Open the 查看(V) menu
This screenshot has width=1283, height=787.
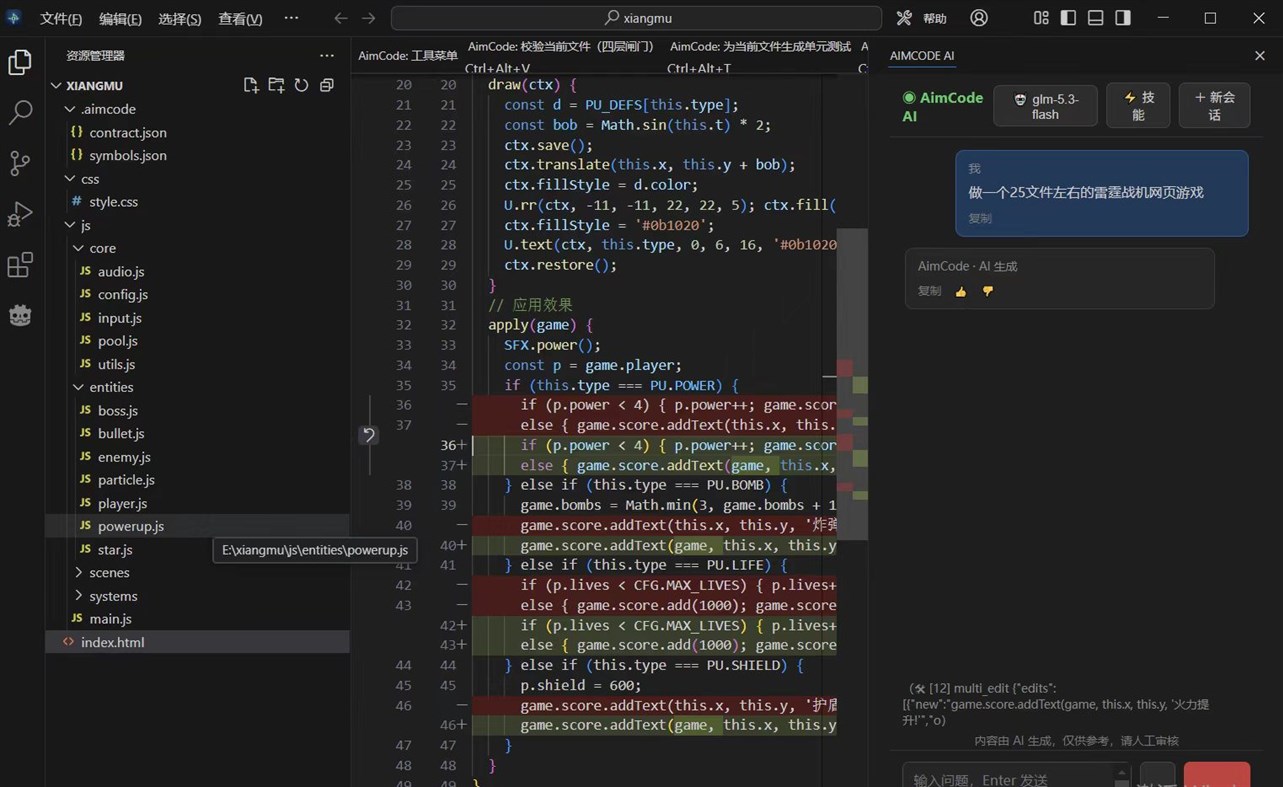point(240,19)
